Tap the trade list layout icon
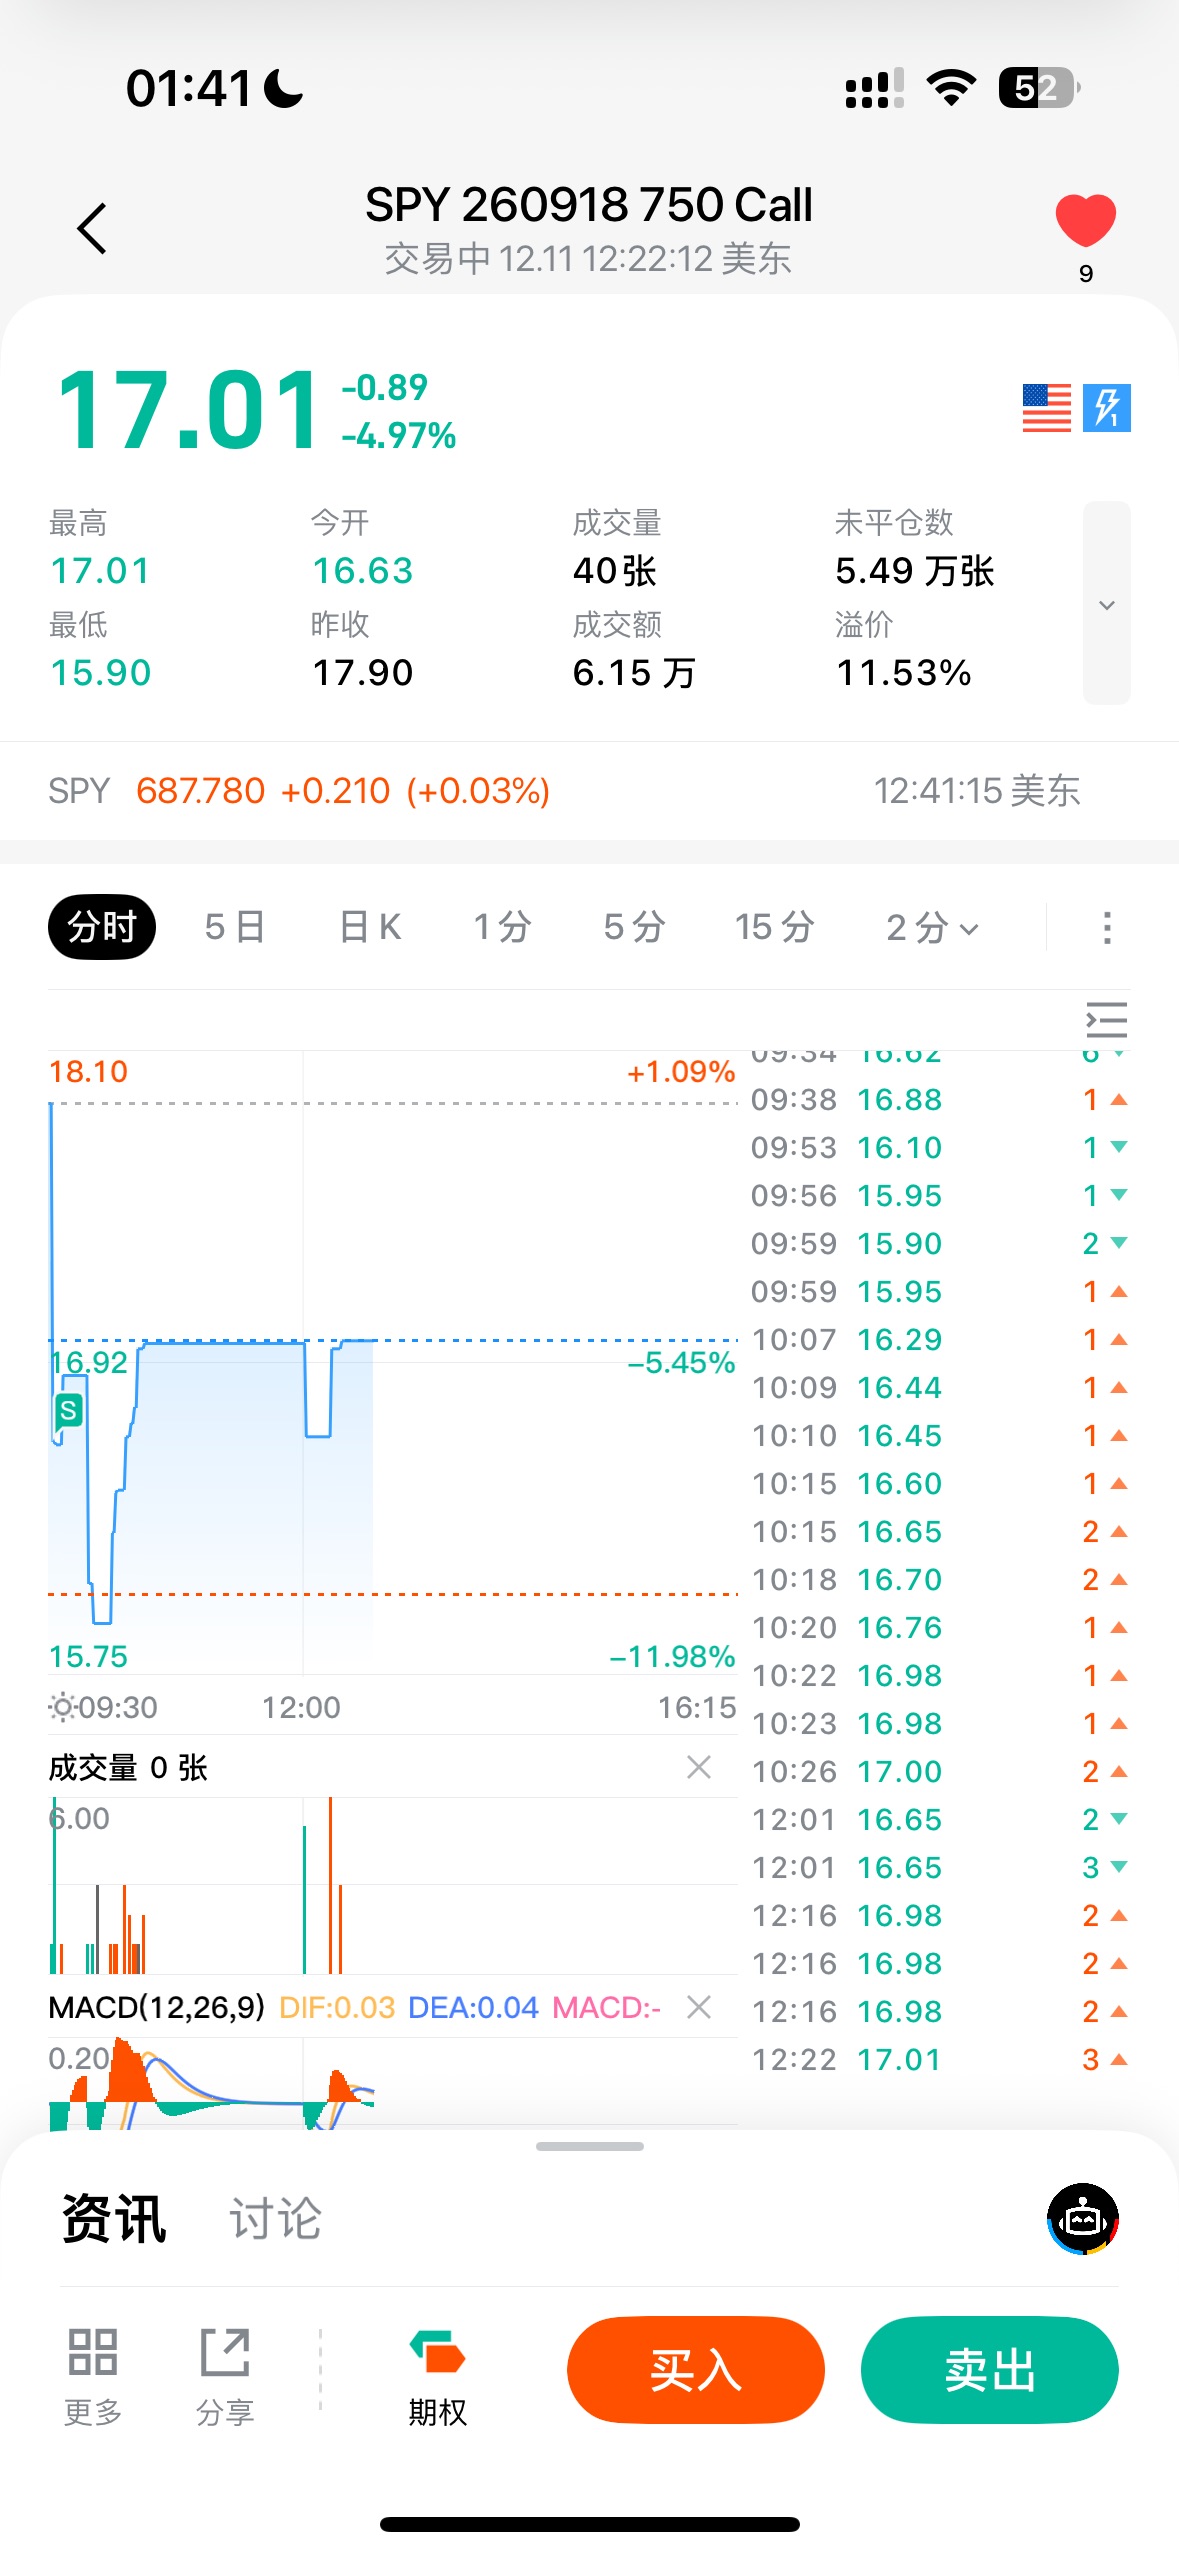The width and height of the screenshot is (1179, 2556). 1106,1020
